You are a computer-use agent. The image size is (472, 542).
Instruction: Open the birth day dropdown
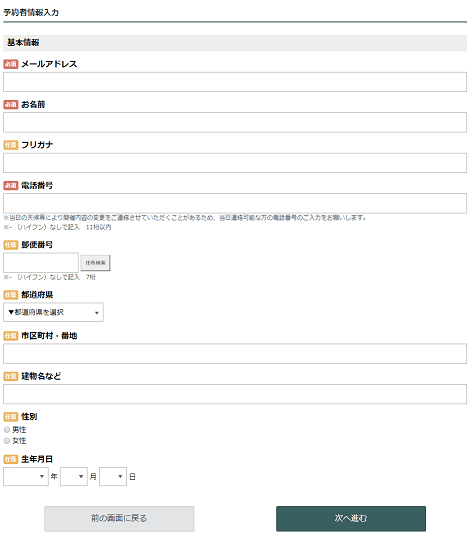click(113, 476)
